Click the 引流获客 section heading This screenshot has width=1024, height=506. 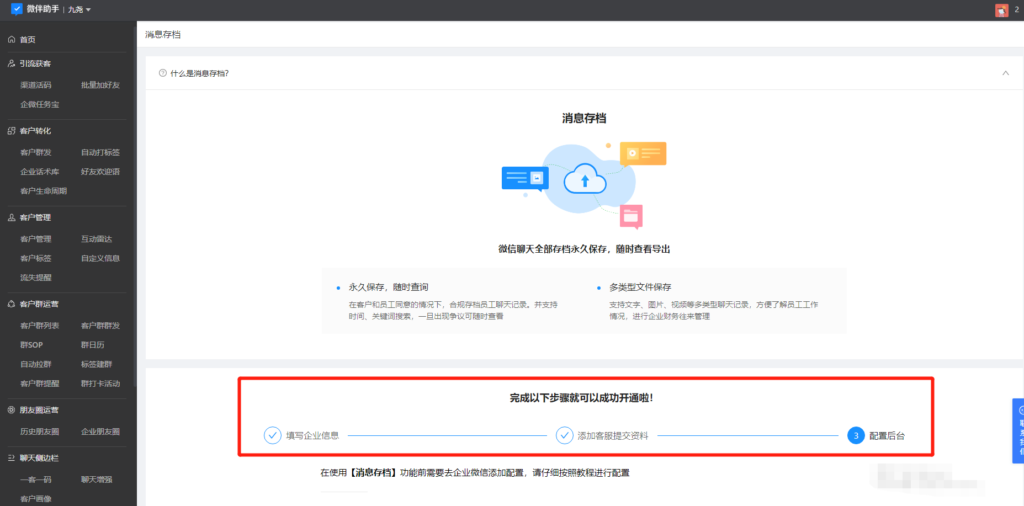pos(35,63)
